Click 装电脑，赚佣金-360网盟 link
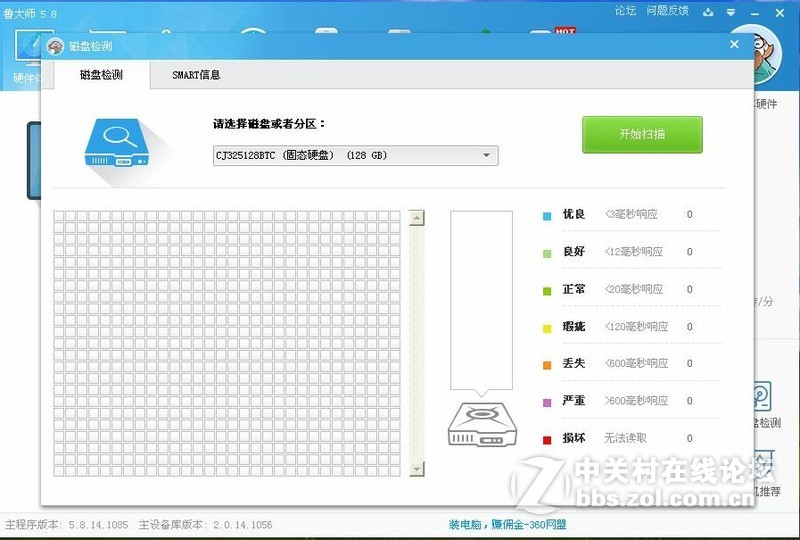The image size is (800, 540). [508, 524]
